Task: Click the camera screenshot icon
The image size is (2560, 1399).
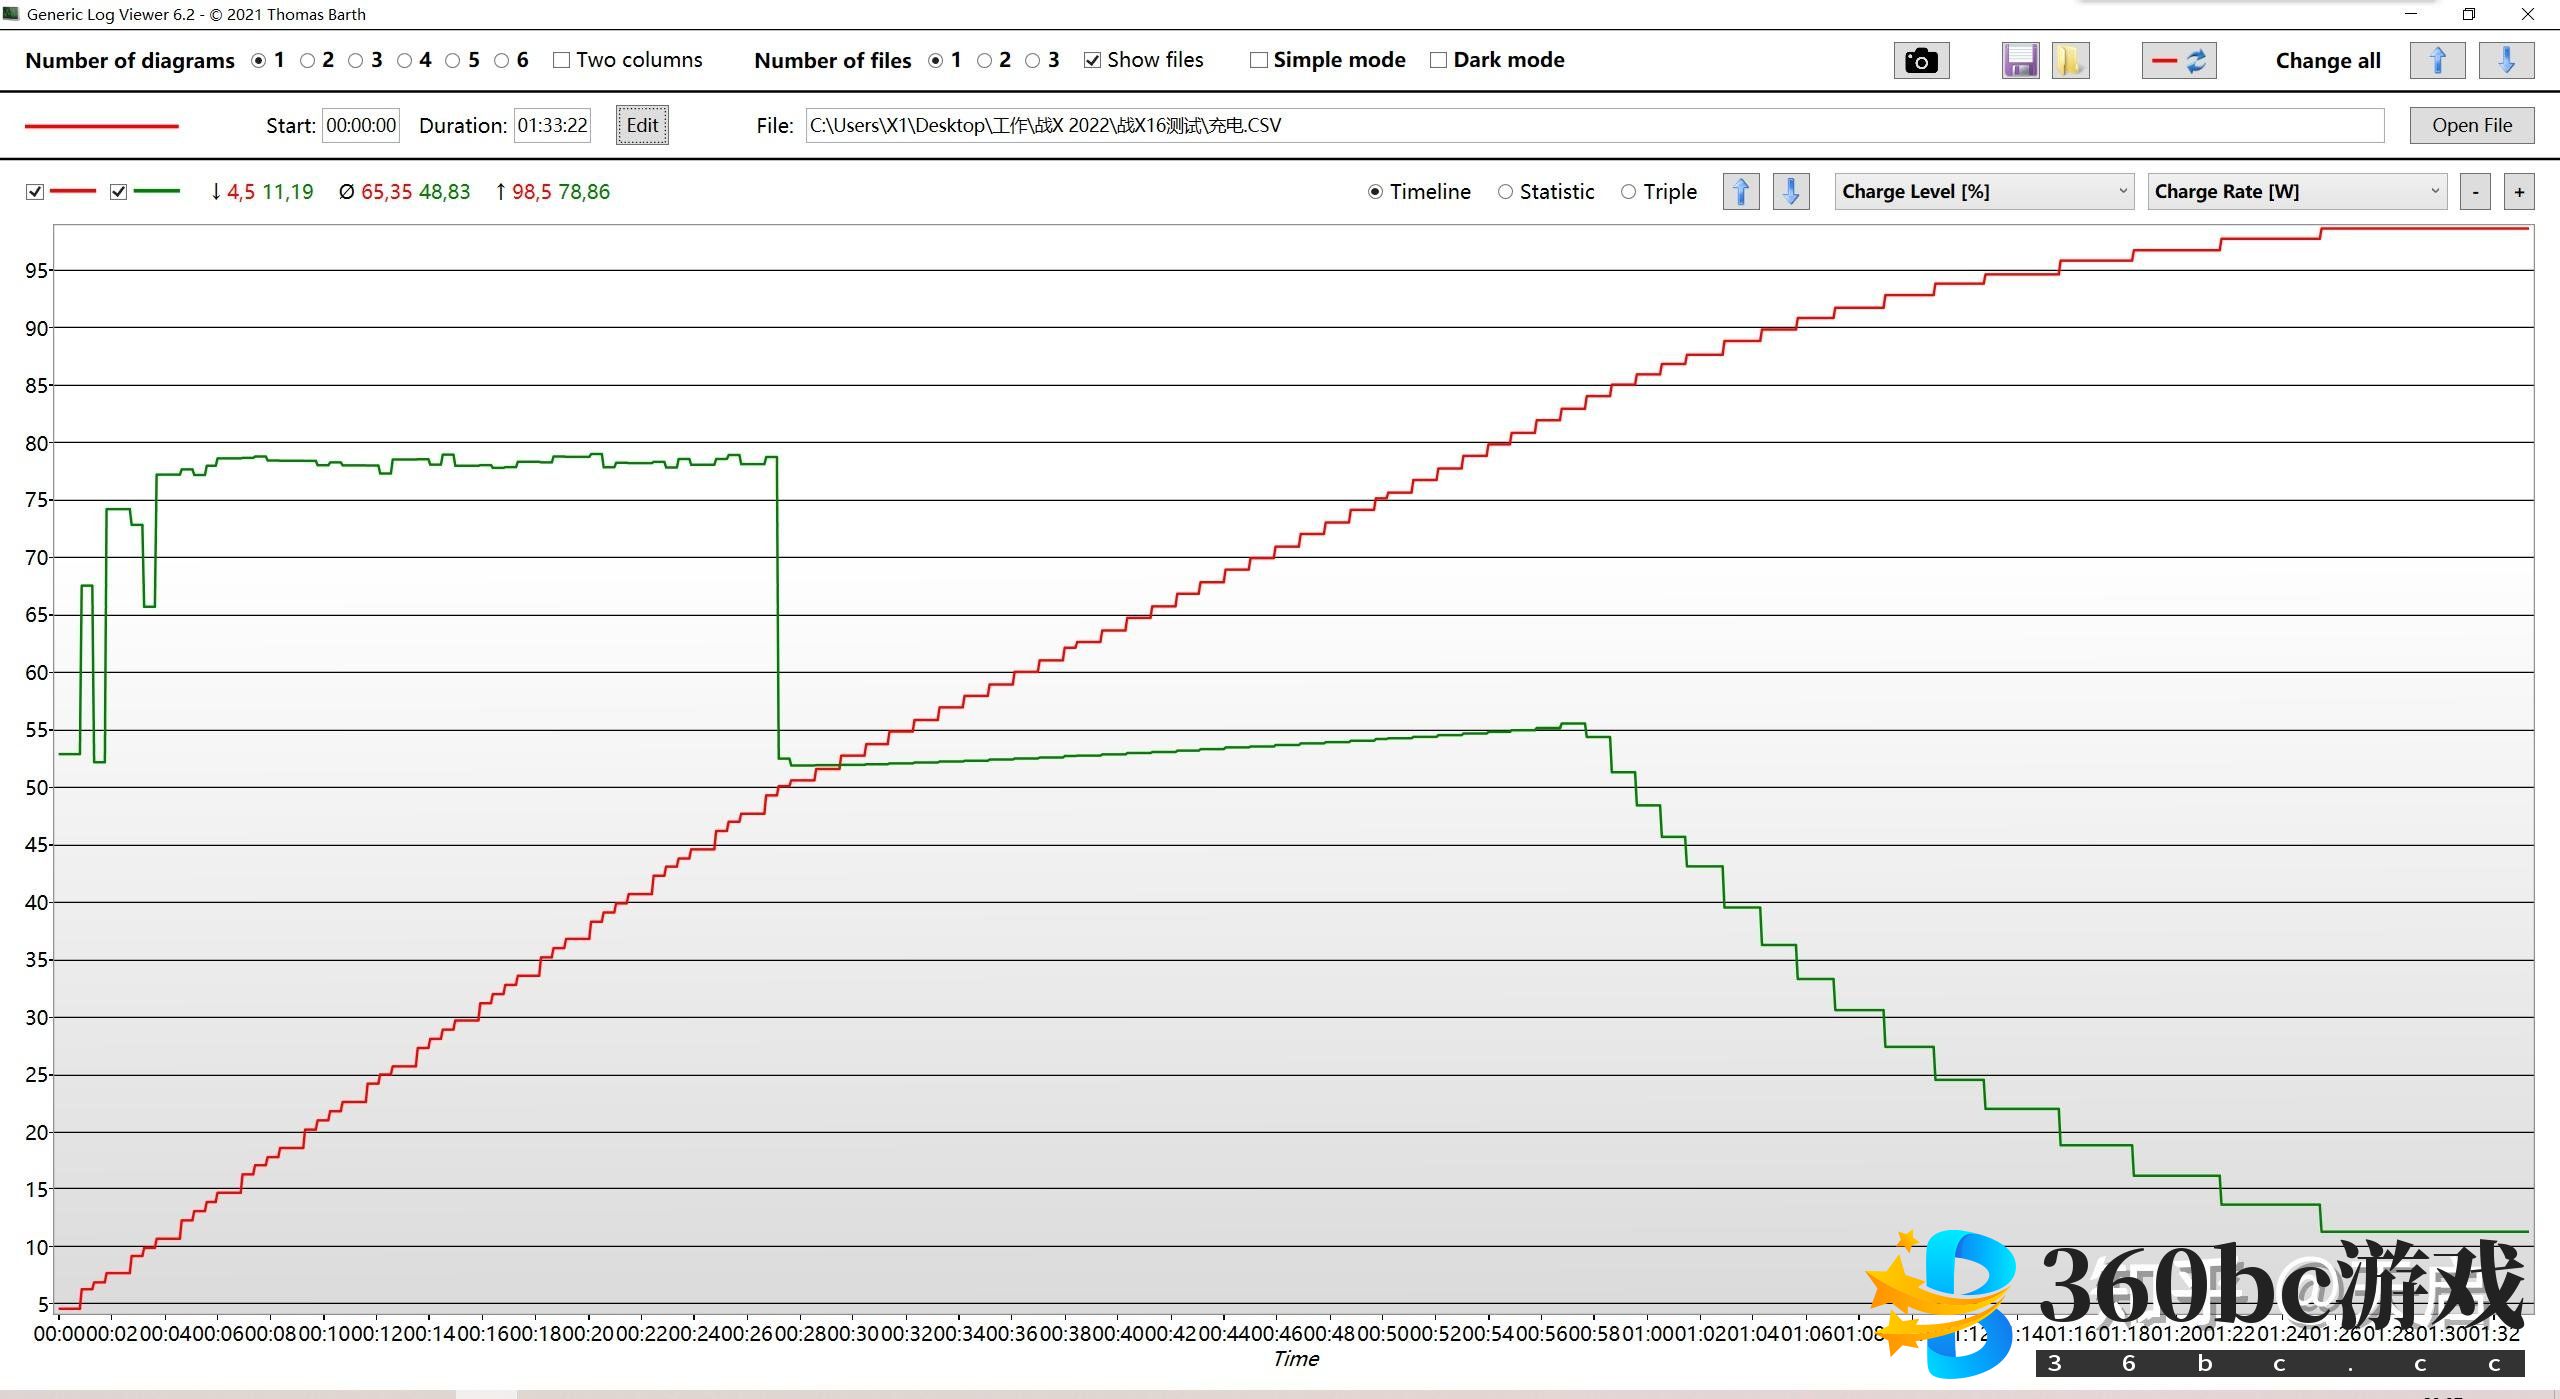Action: coord(1920,61)
